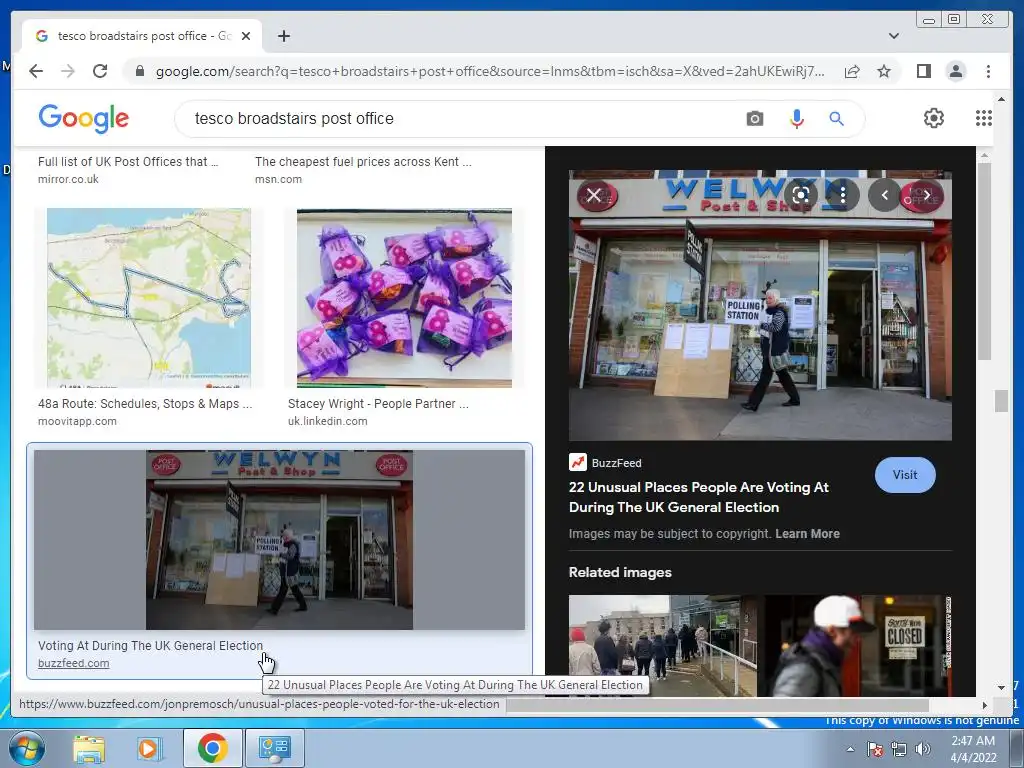Viewport: 1024px width, 768px height.
Task: Open the large Welwyn post office image
Action: coord(760,306)
